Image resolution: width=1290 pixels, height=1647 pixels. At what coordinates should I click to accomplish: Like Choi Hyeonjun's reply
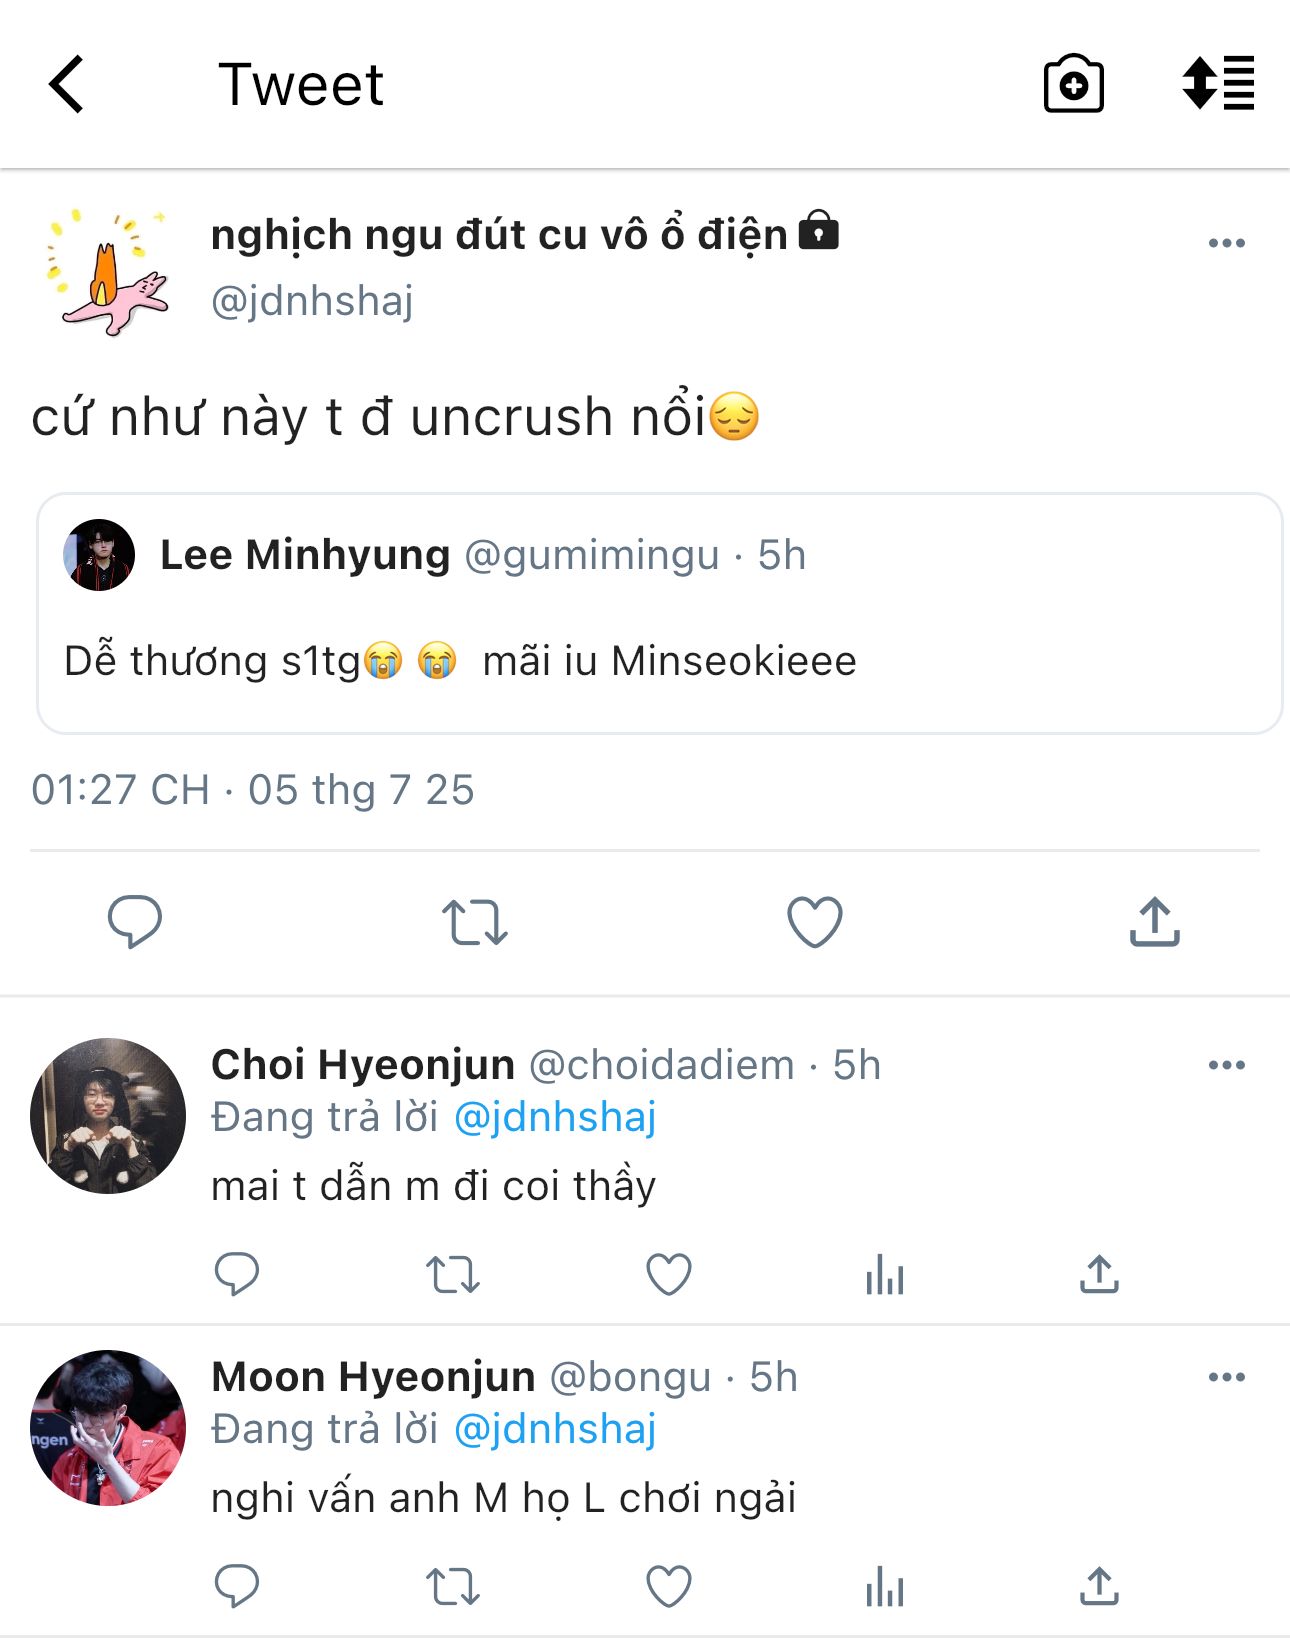click(668, 1274)
